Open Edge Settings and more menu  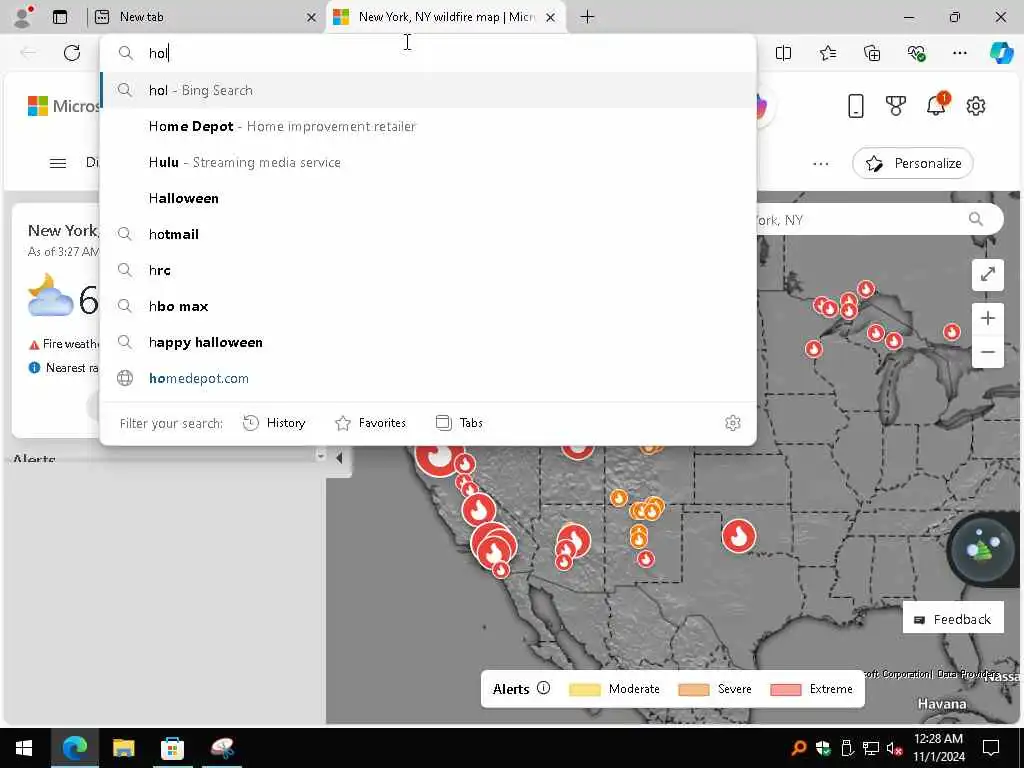959,53
